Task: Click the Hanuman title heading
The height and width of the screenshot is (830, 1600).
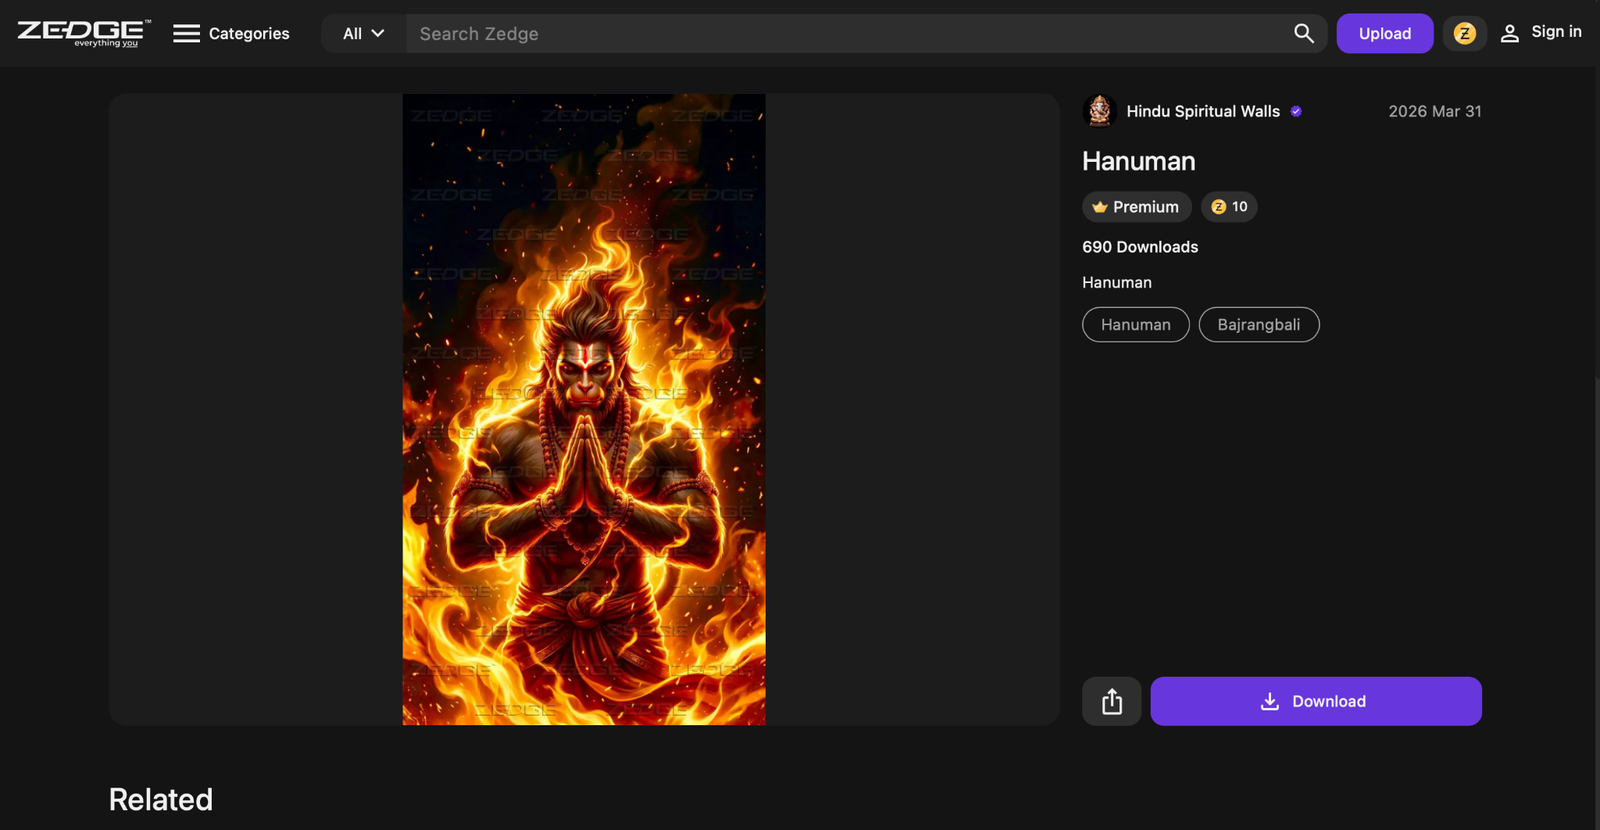Action: click(1139, 161)
